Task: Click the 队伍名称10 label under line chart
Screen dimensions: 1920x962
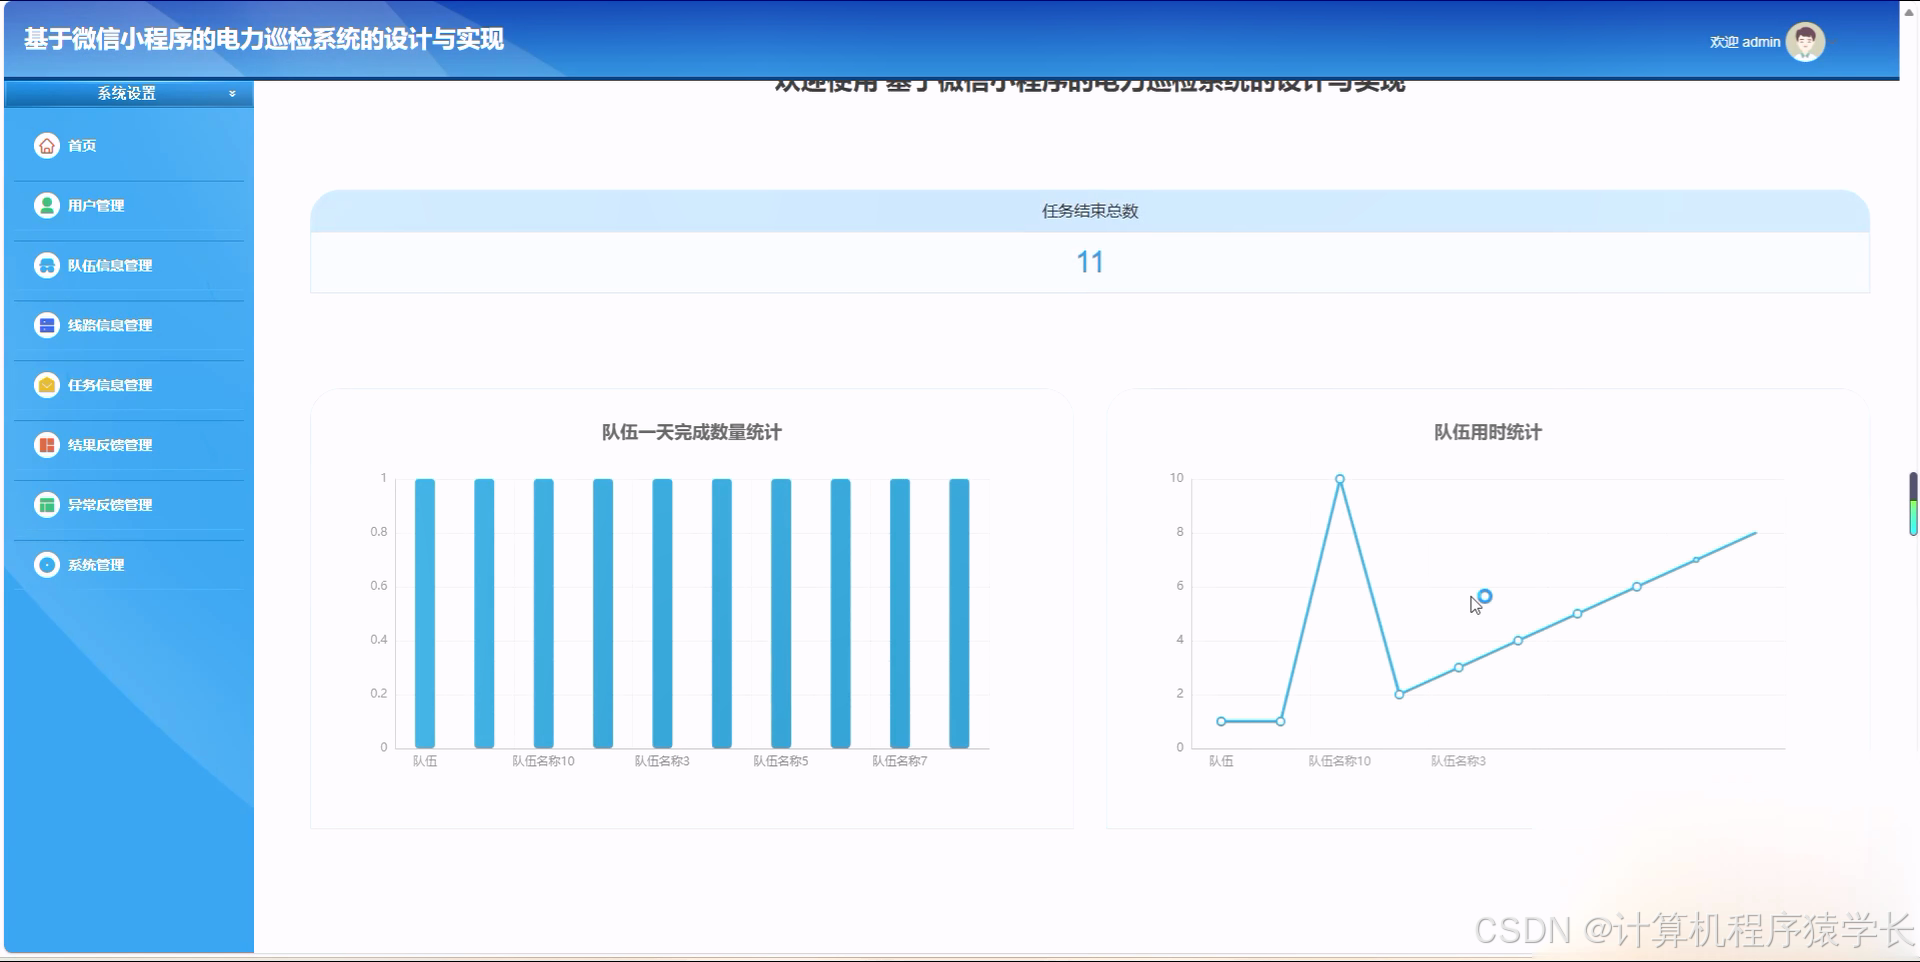Action: click(1340, 761)
